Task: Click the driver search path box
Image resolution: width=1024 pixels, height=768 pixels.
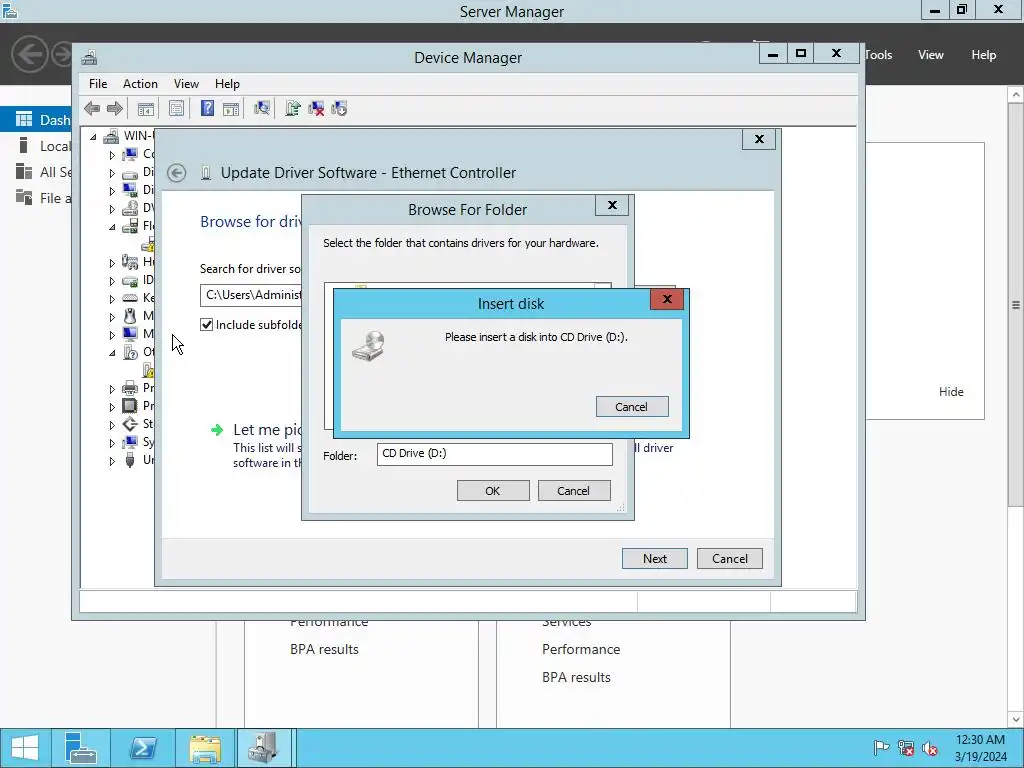Action: coord(251,295)
